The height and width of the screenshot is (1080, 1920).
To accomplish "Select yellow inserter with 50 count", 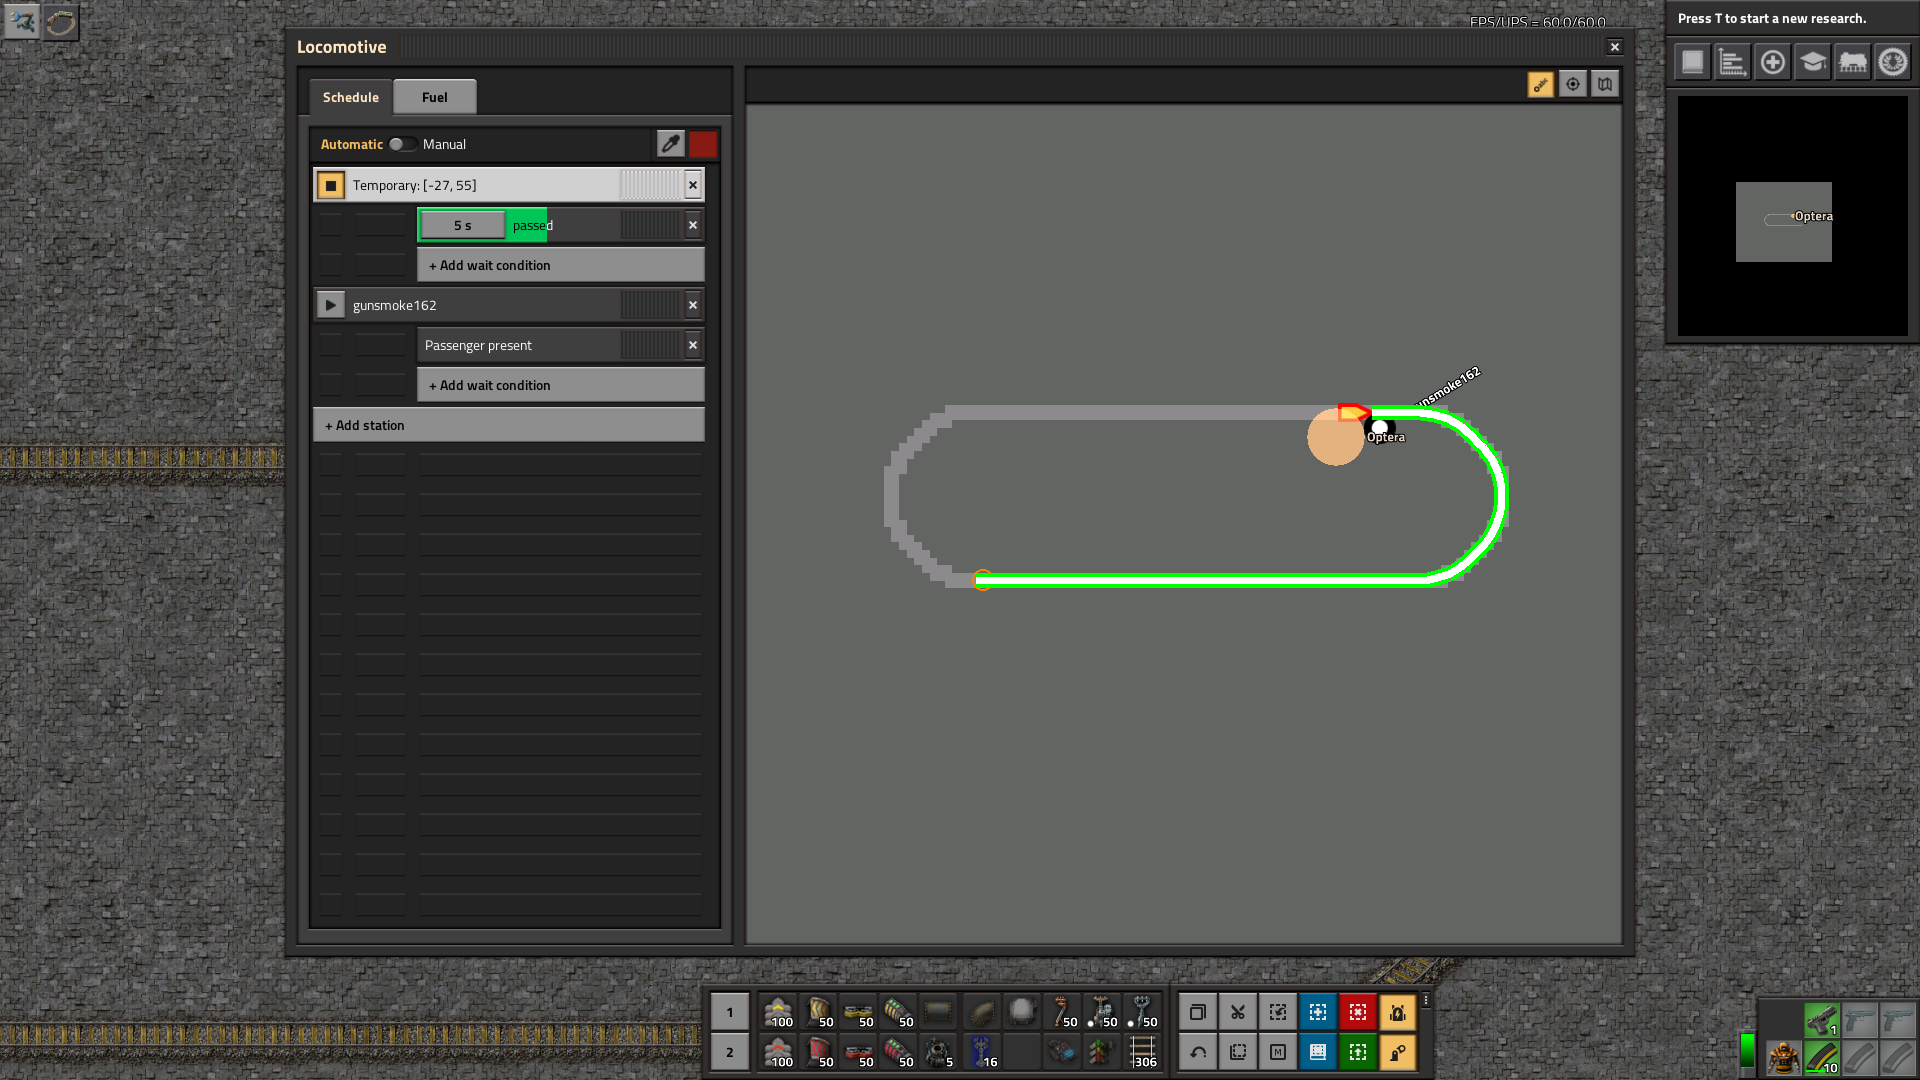I will [x=1062, y=1012].
